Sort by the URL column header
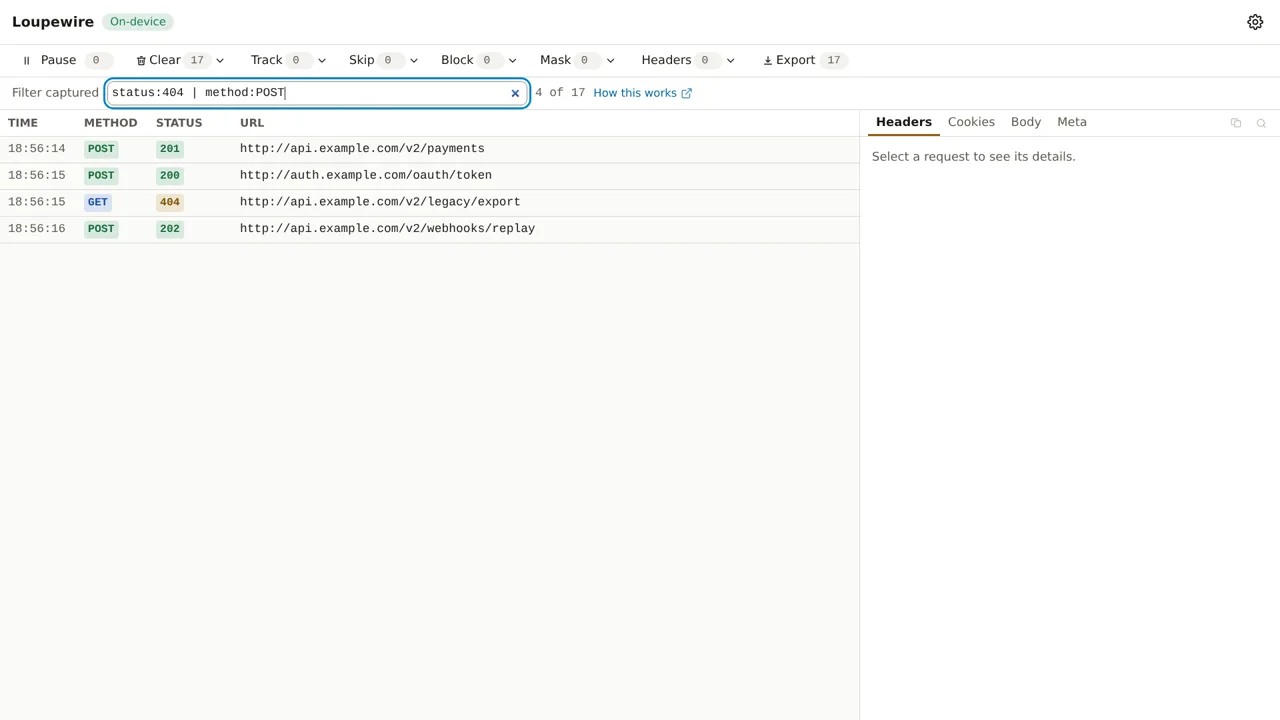Screen dimensions: 1280x720 (252, 123)
